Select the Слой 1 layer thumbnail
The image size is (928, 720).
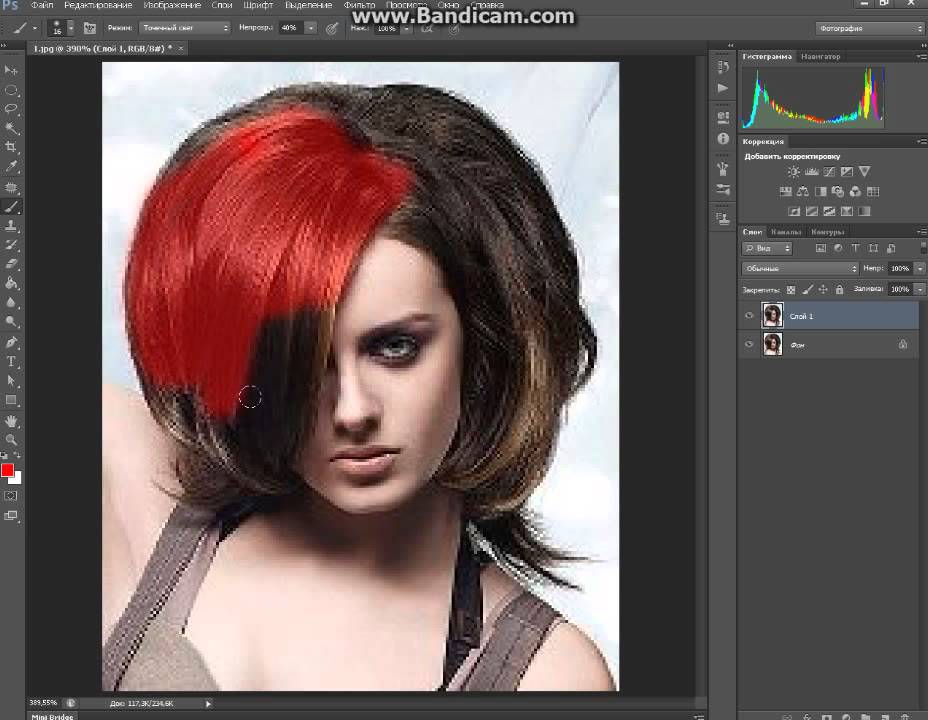[x=772, y=316]
